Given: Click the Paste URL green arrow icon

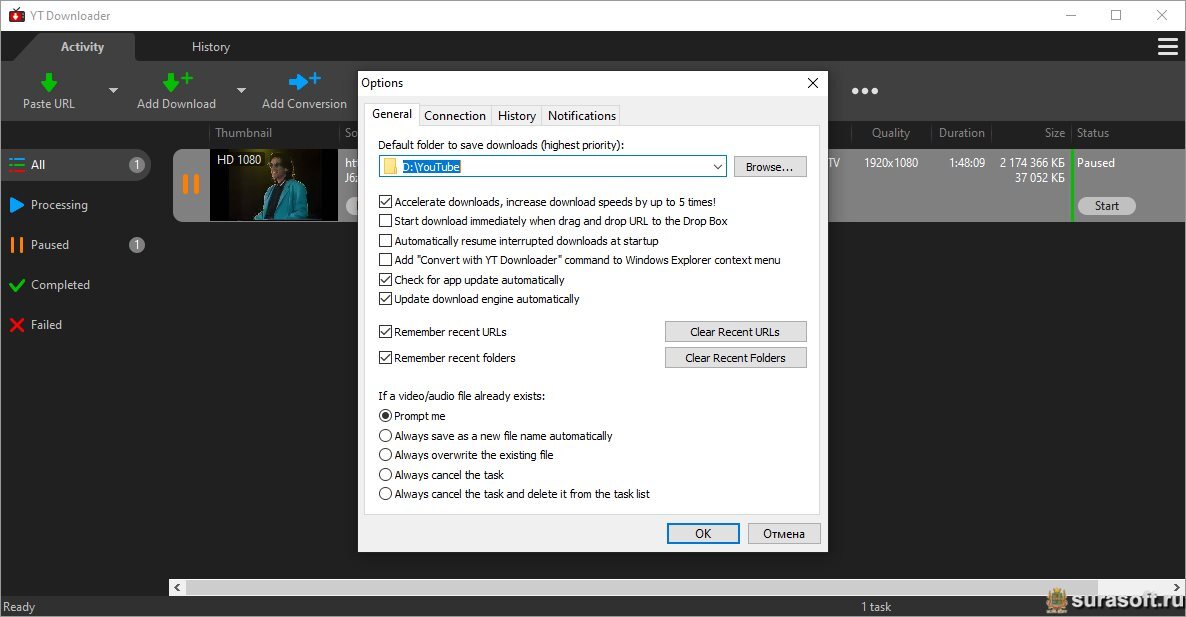Looking at the screenshot, I should (x=49, y=82).
